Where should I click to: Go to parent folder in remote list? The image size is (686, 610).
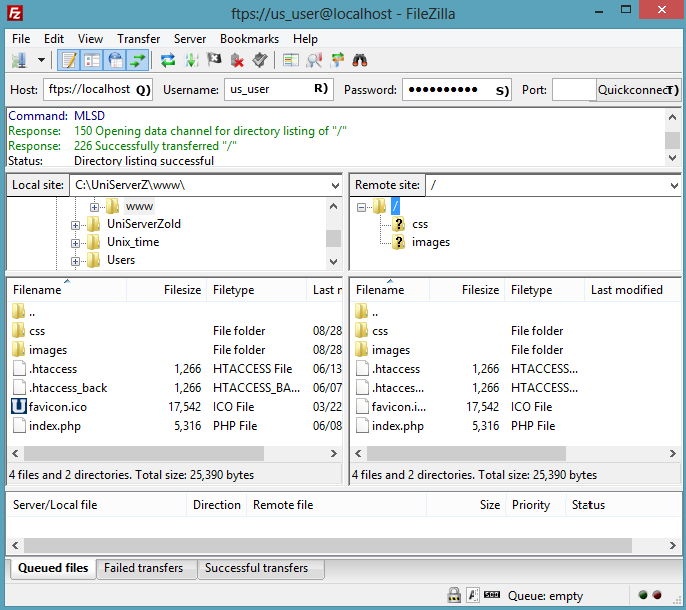(x=375, y=312)
